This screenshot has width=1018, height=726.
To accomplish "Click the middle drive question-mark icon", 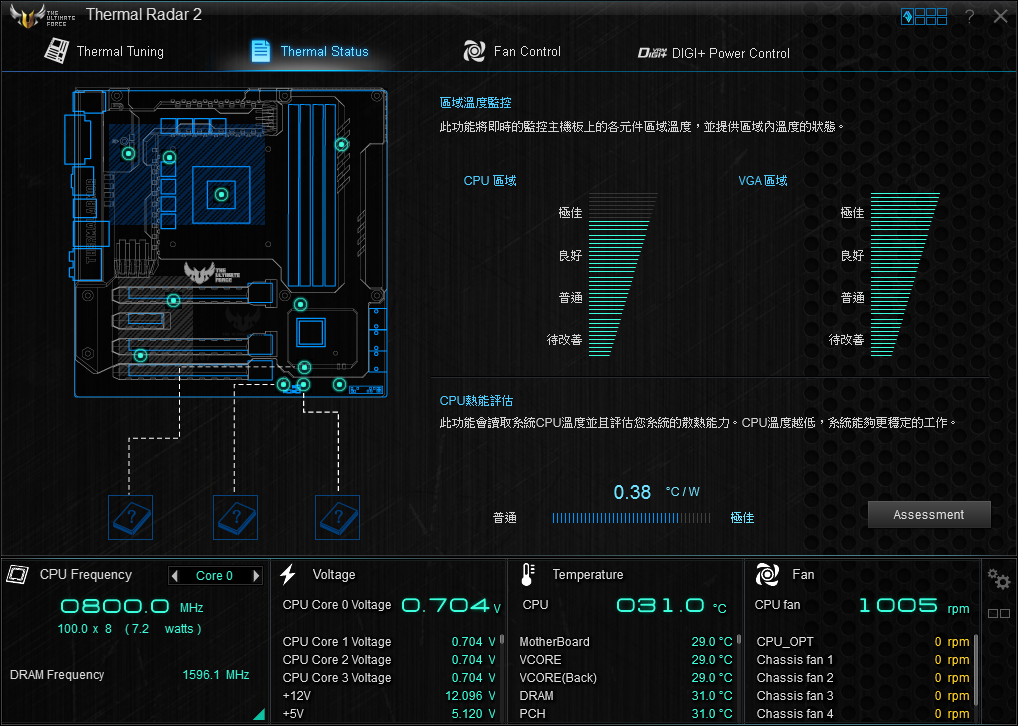I will 236,517.
